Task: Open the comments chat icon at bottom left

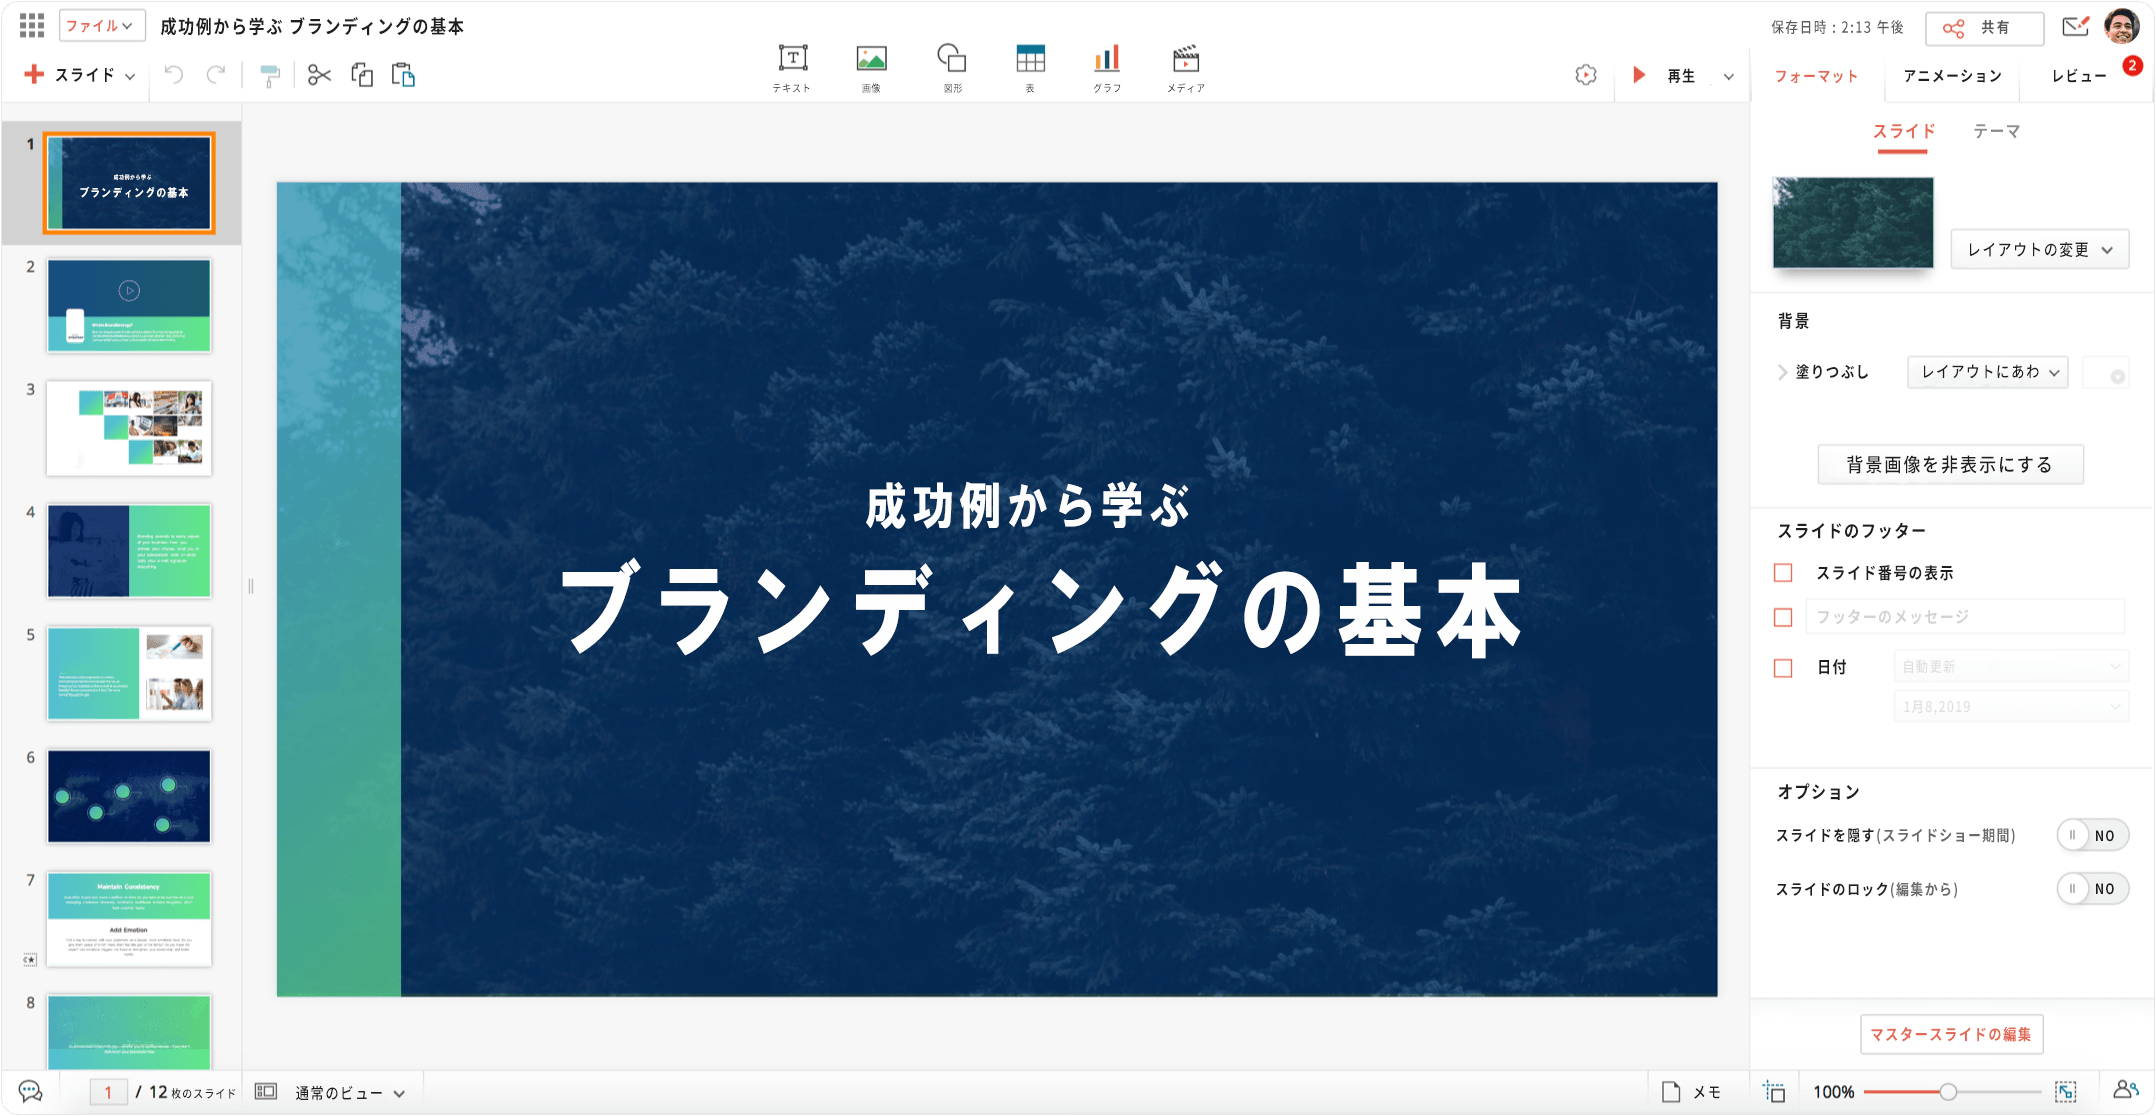Action: [x=30, y=1092]
